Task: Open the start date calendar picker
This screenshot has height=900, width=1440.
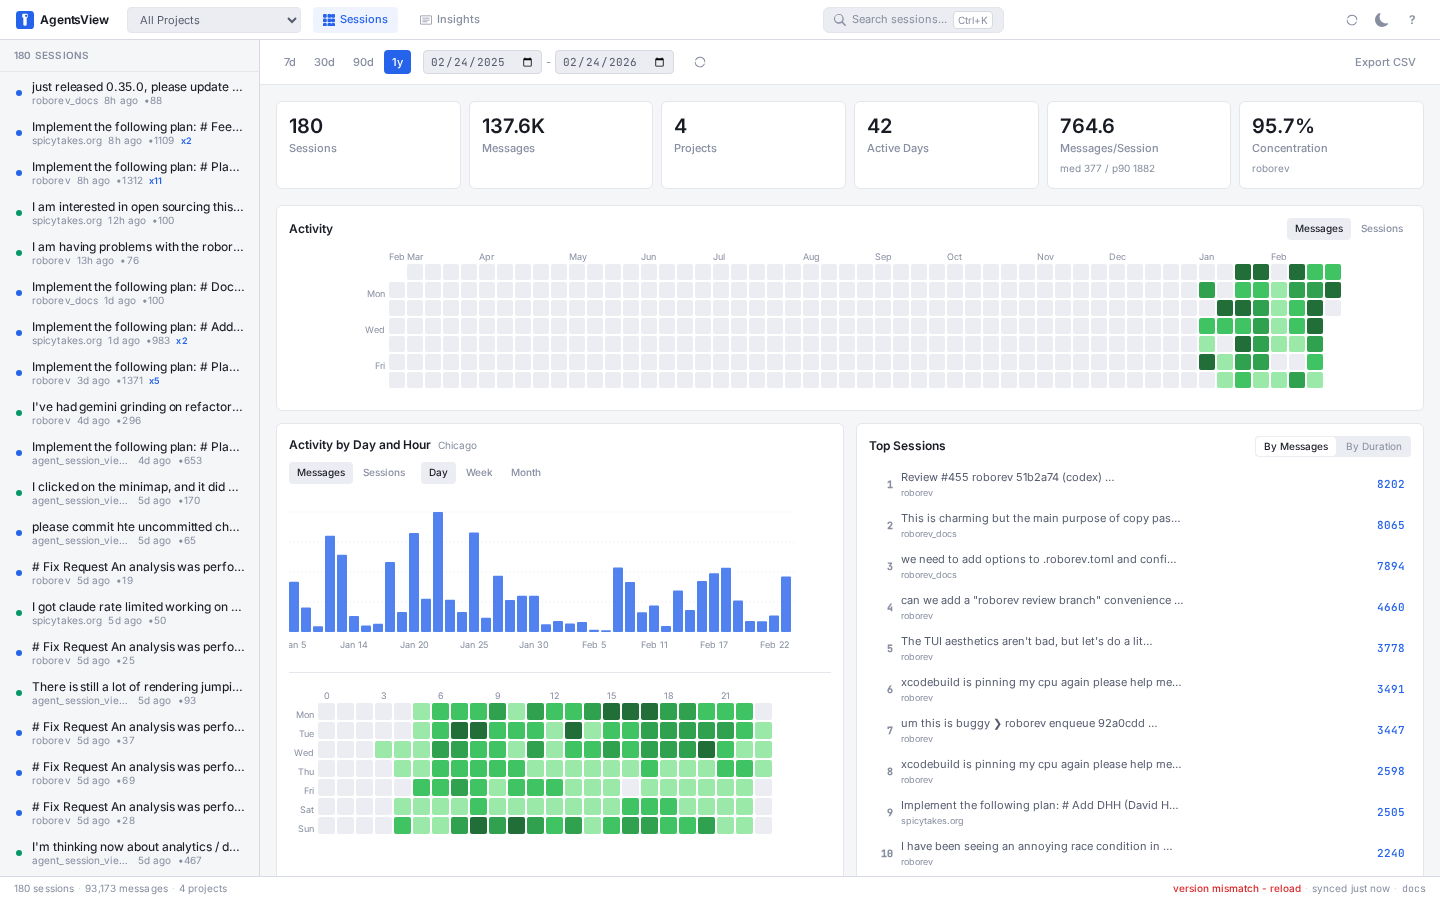Action: click(x=527, y=61)
